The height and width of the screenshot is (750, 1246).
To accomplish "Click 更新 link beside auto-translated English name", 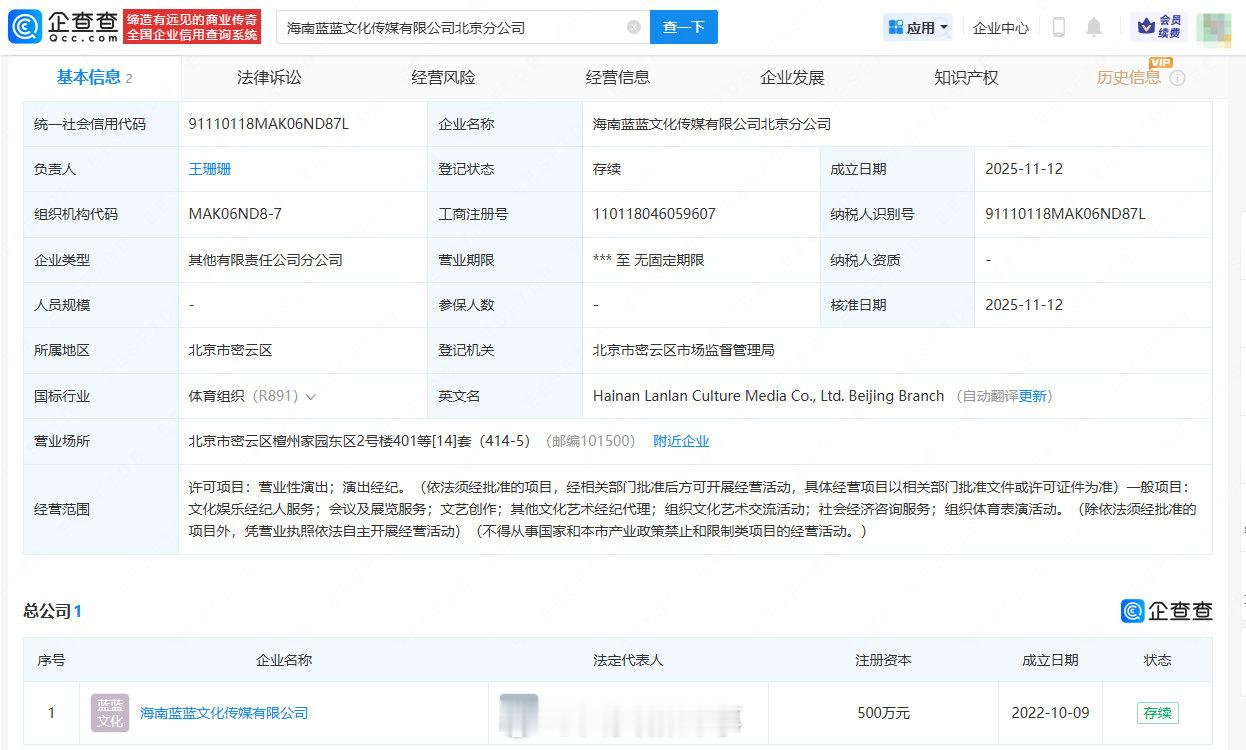I will (1033, 396).
